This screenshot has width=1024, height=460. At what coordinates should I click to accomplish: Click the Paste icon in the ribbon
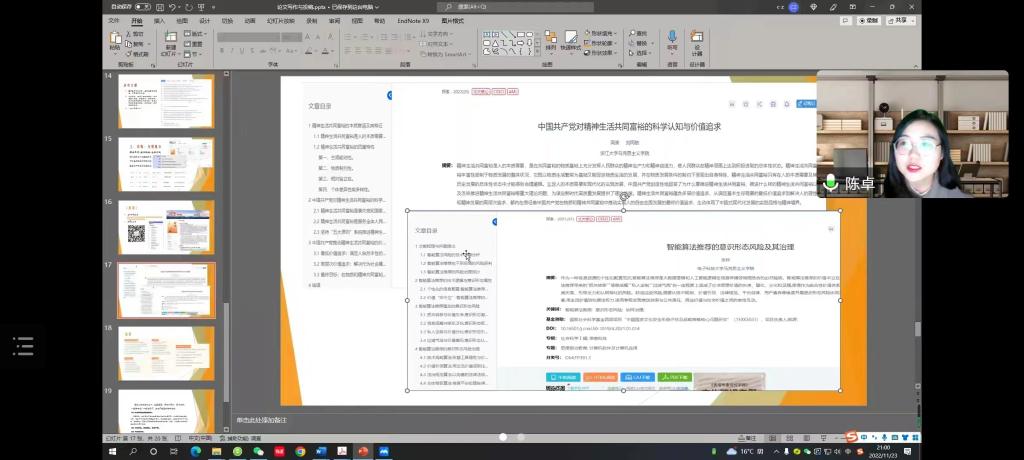115,41
